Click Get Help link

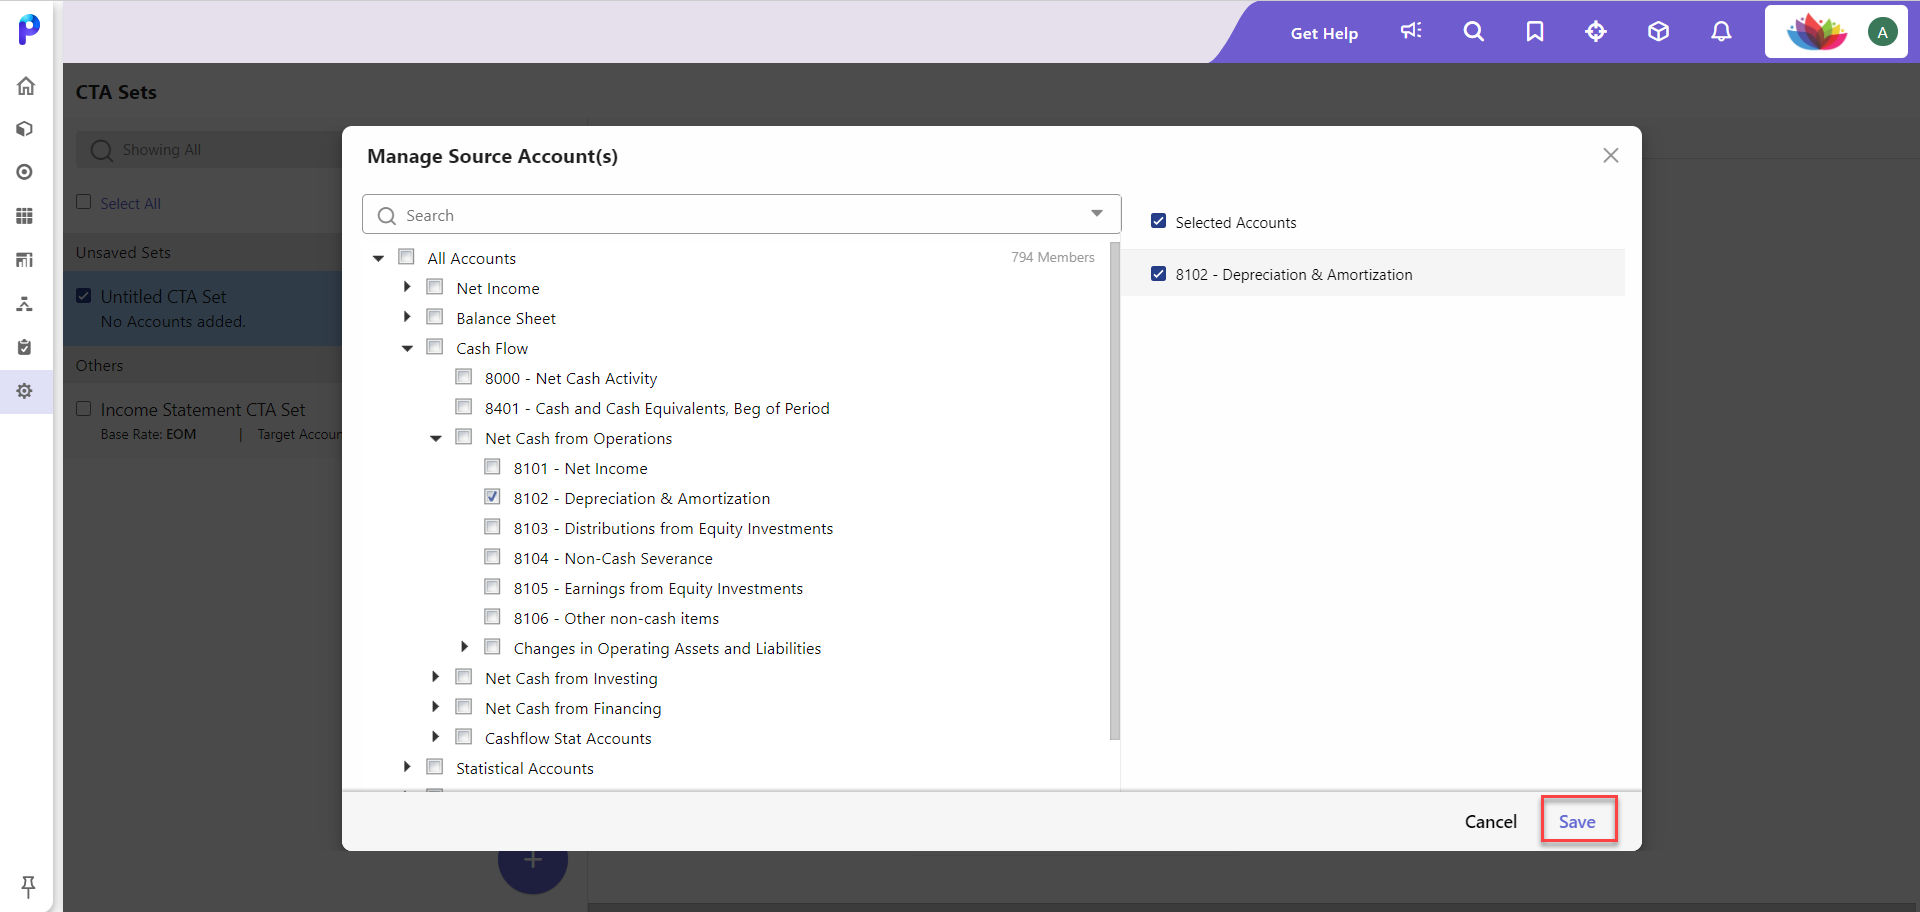(x=1324, y=33)
